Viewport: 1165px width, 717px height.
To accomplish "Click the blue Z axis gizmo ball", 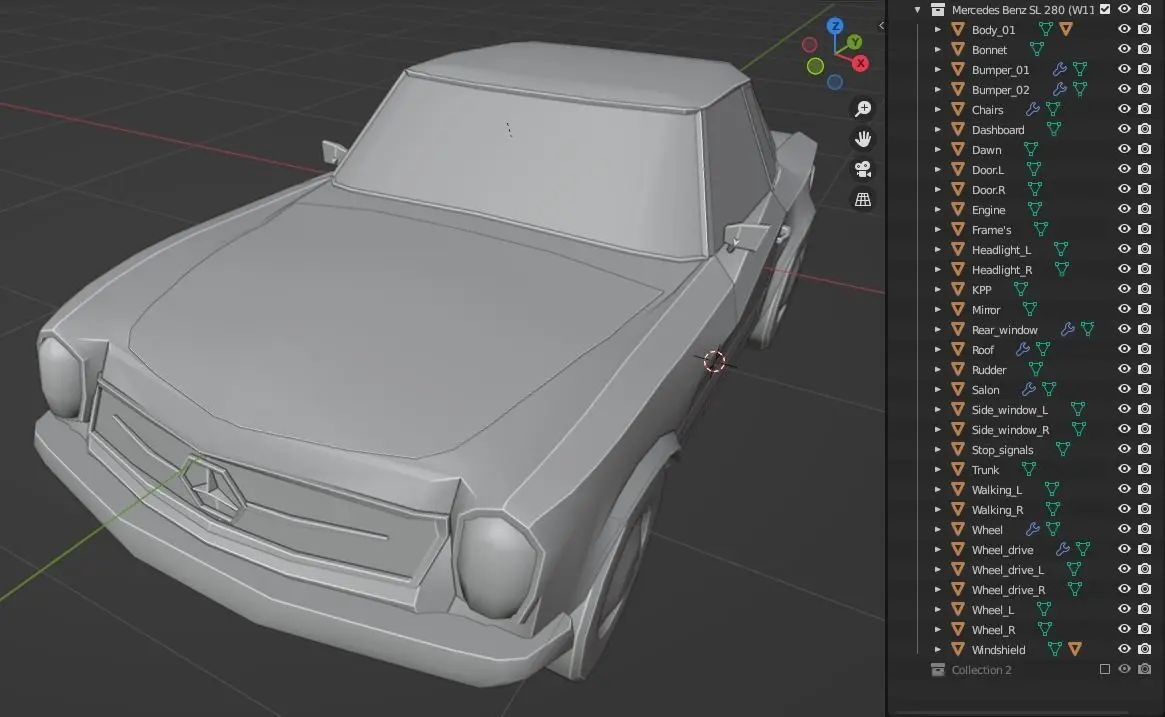I will [x=836, y=26].
